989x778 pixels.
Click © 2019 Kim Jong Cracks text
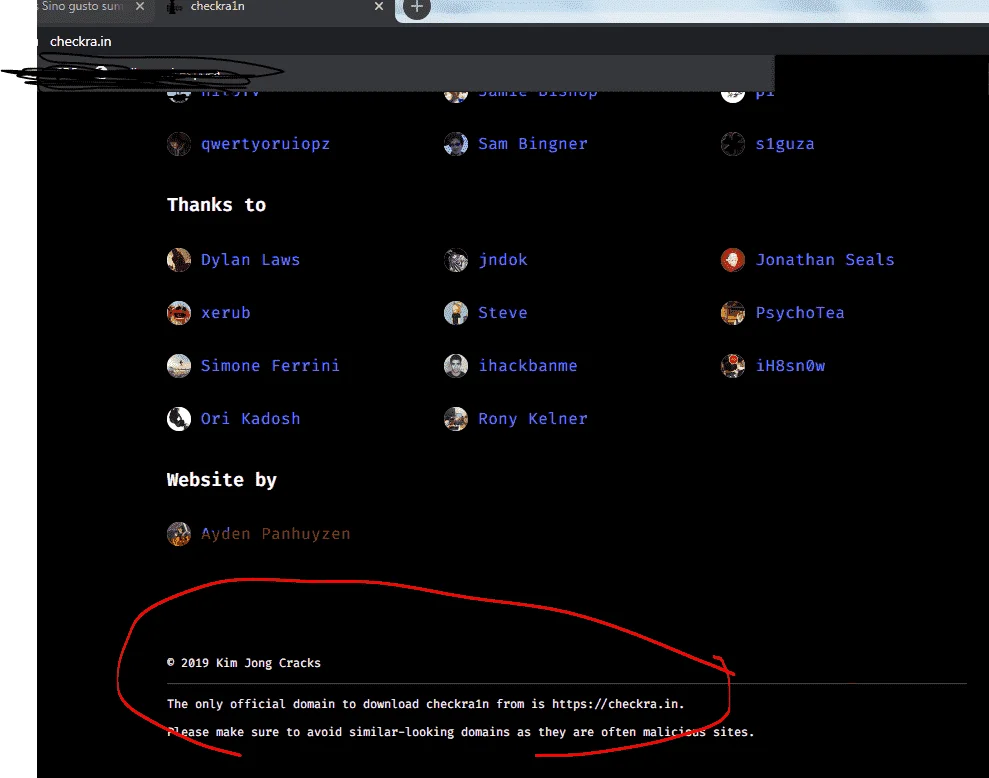click(243, 663)
